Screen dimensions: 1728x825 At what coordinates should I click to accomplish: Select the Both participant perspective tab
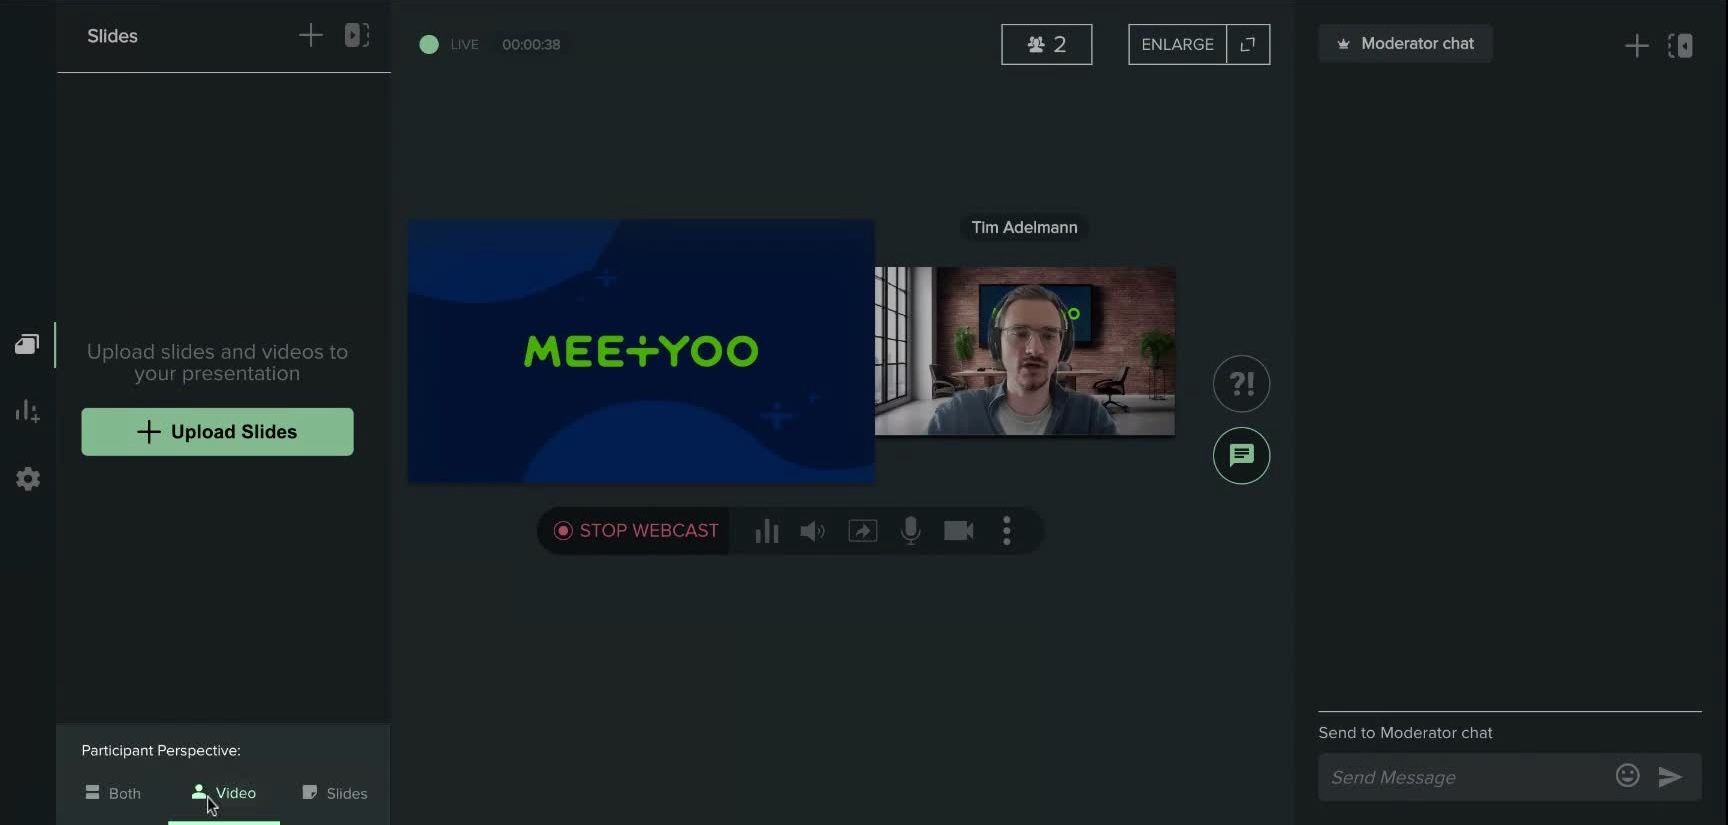click(x=113, y=793)
